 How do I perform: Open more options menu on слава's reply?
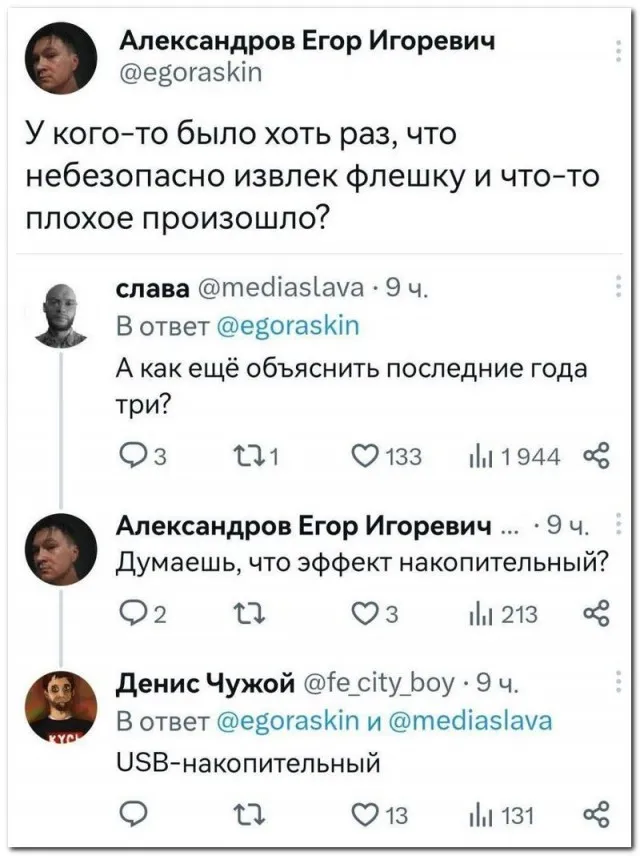tap(612, 292)
